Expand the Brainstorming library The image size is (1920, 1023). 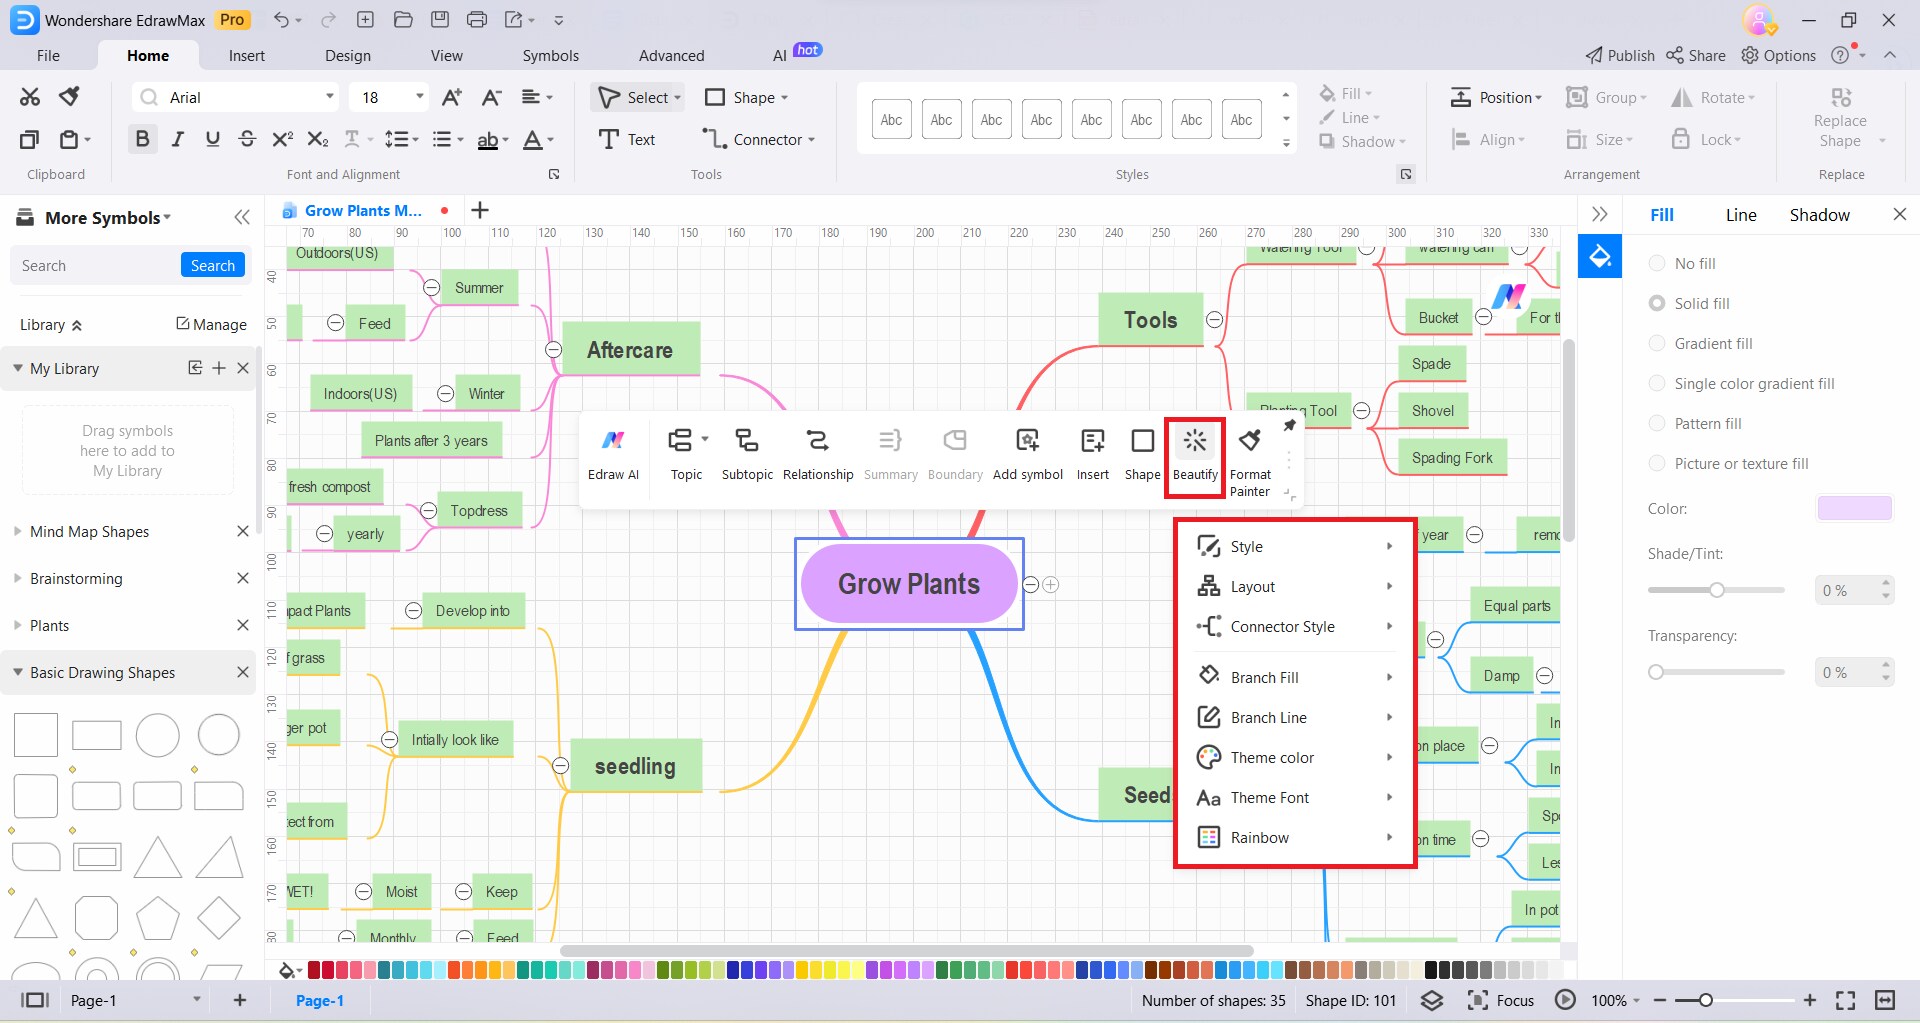pyautogui.click(x=17, y=579)
